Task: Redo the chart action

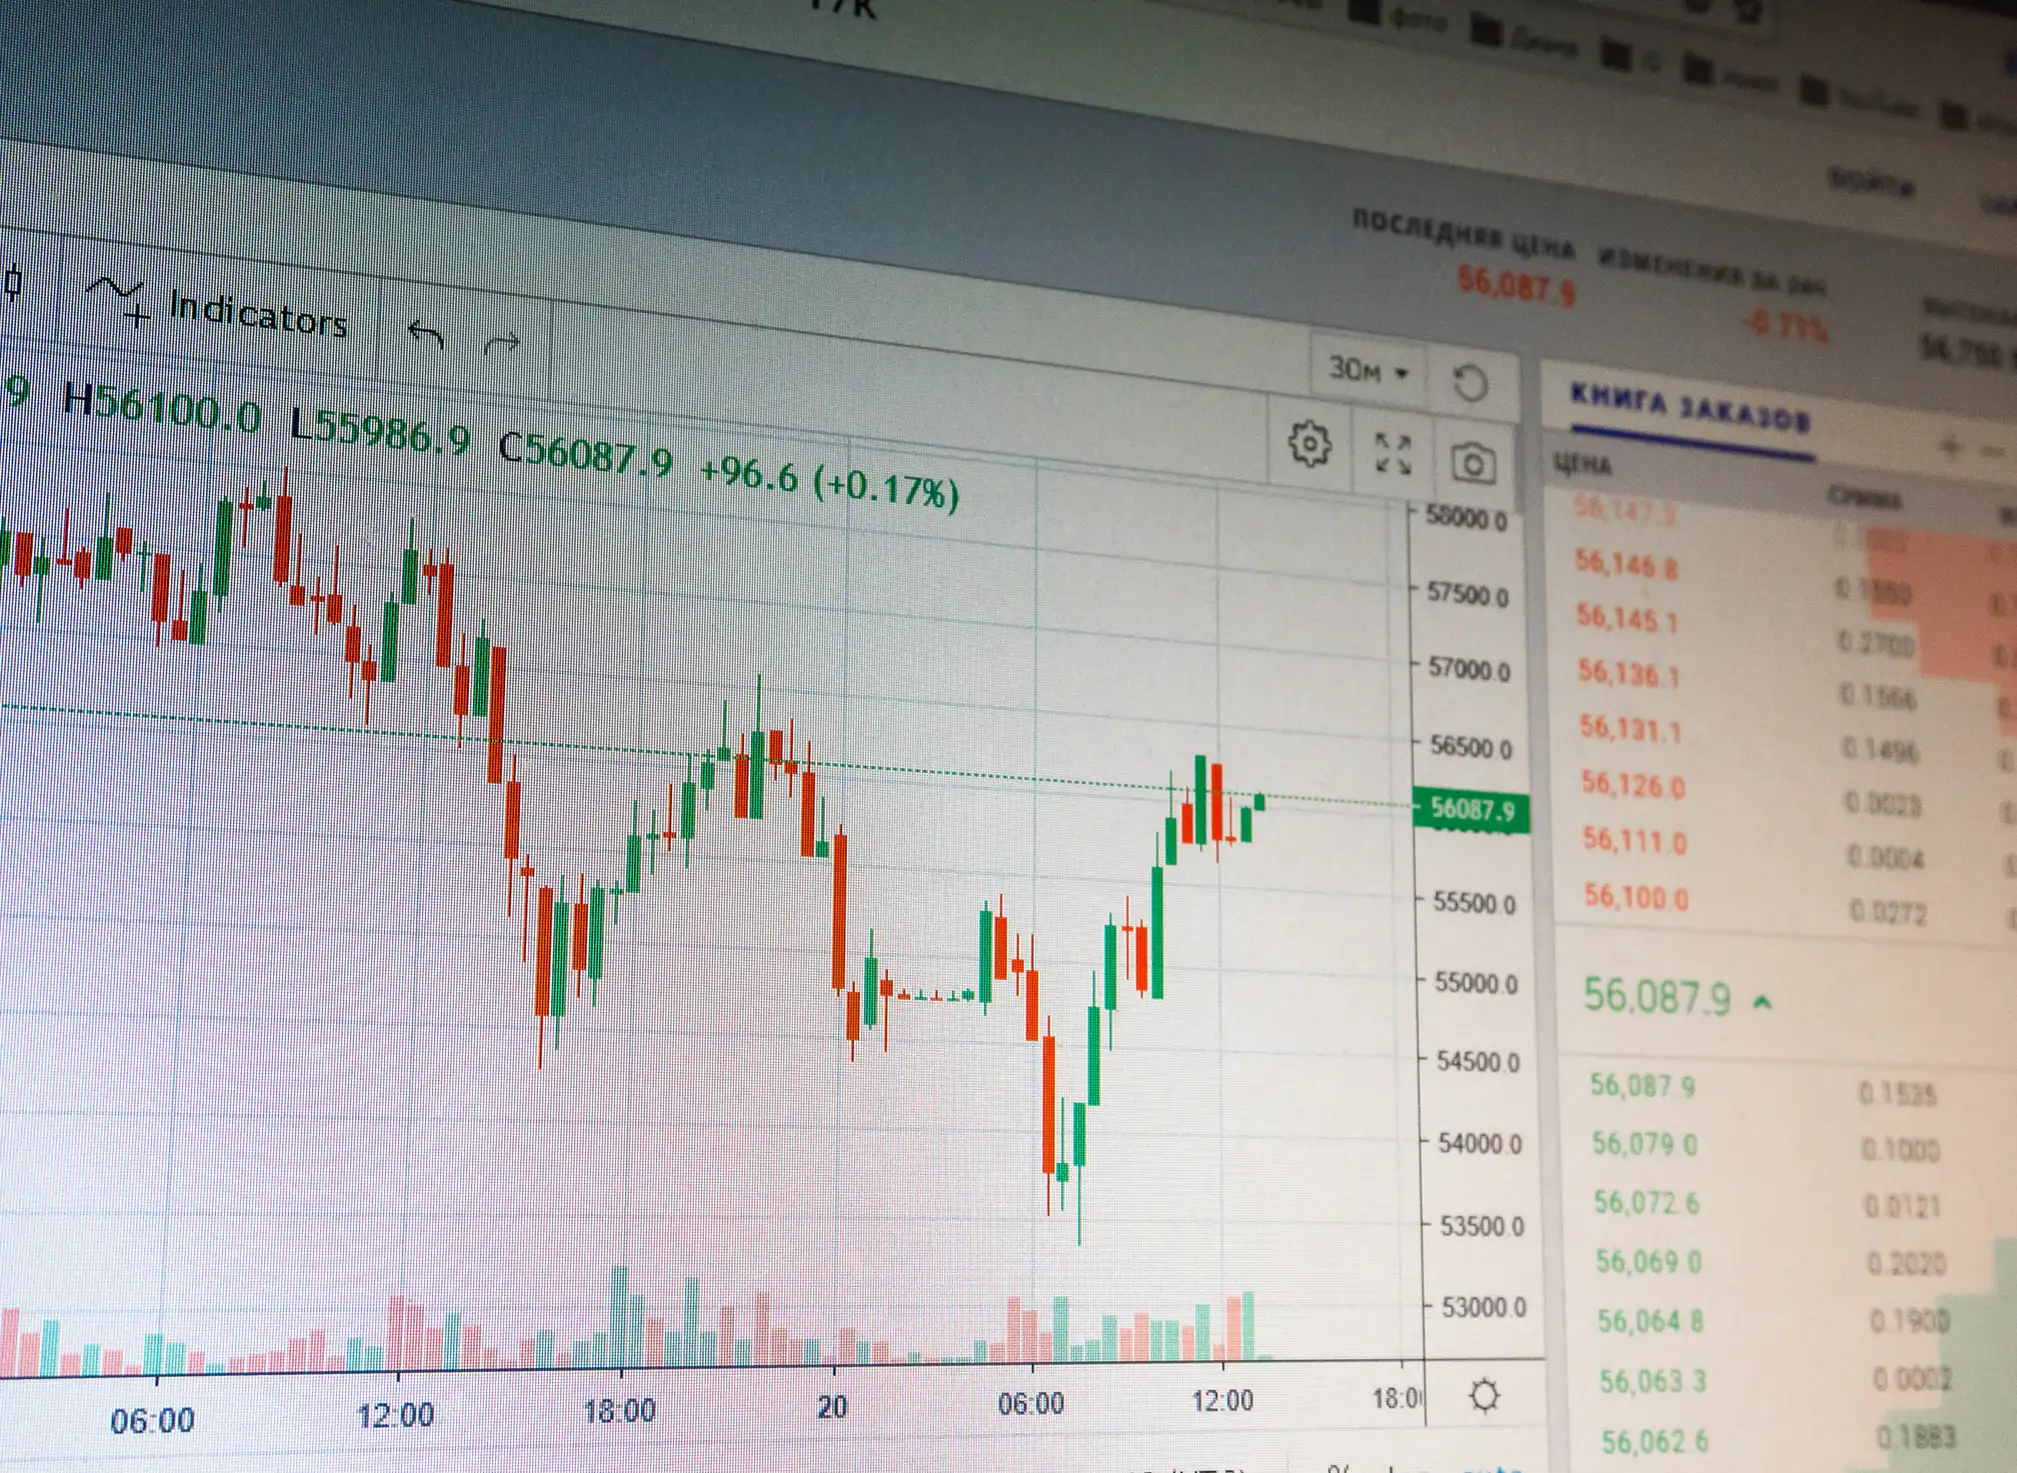Action: 502,345
